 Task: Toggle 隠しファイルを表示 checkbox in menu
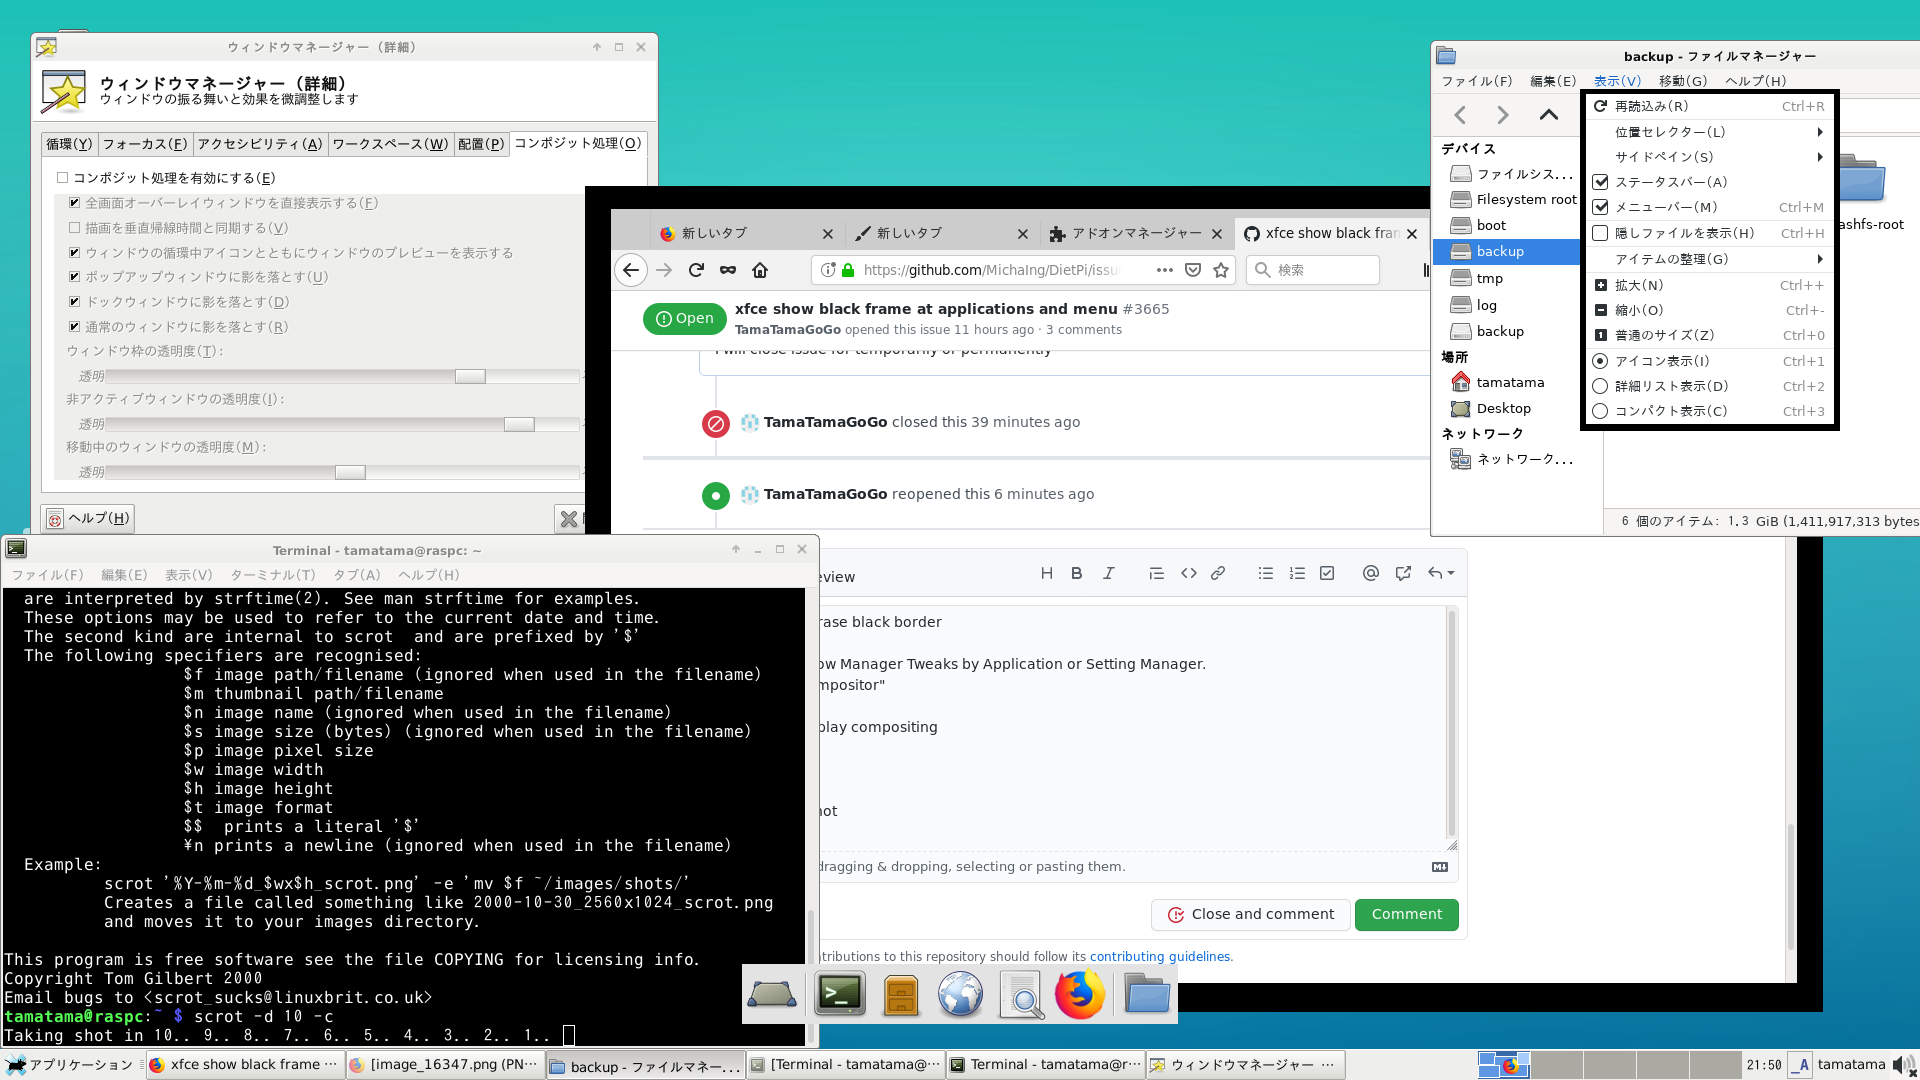1600,233
